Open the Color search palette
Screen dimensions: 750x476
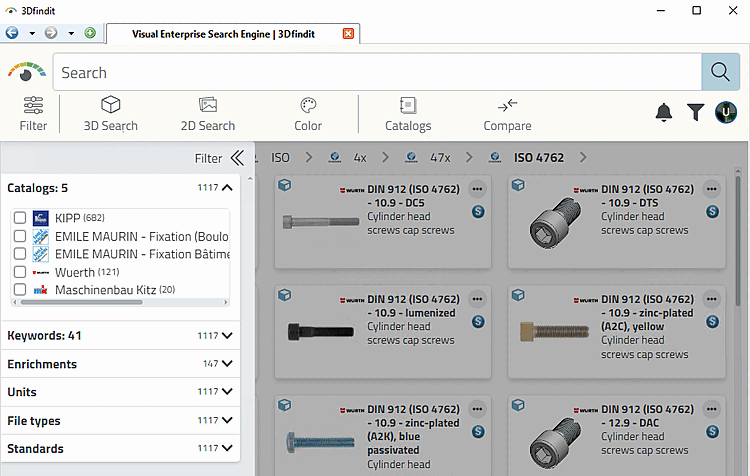(308, 113)
